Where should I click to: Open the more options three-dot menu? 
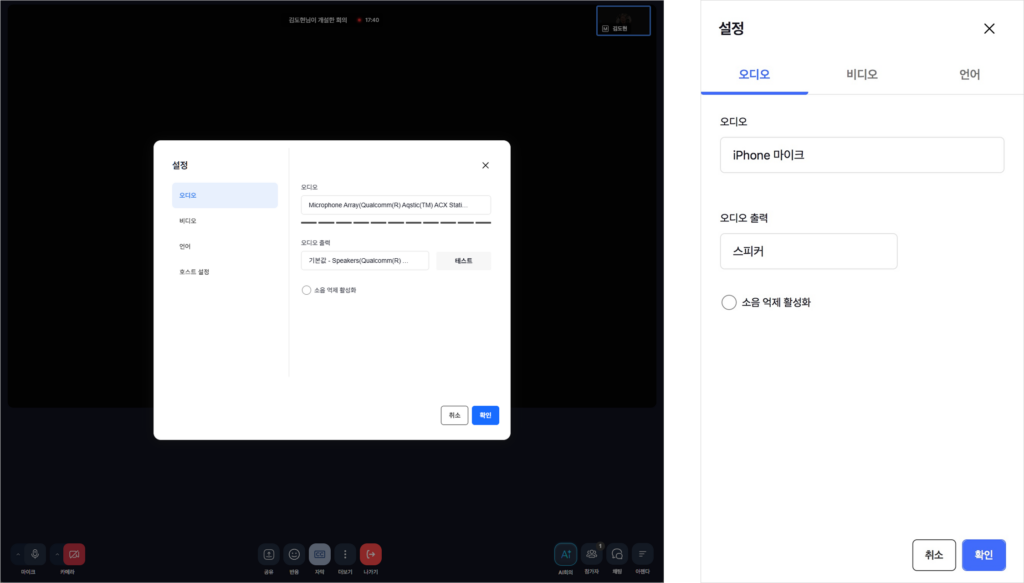[x=345, y=554]
